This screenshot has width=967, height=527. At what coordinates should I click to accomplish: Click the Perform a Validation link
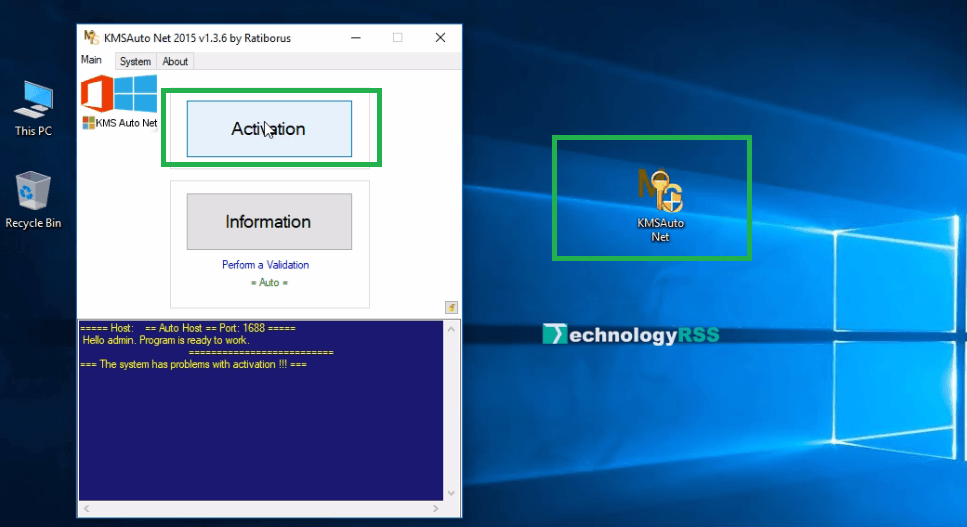[265, 265]
